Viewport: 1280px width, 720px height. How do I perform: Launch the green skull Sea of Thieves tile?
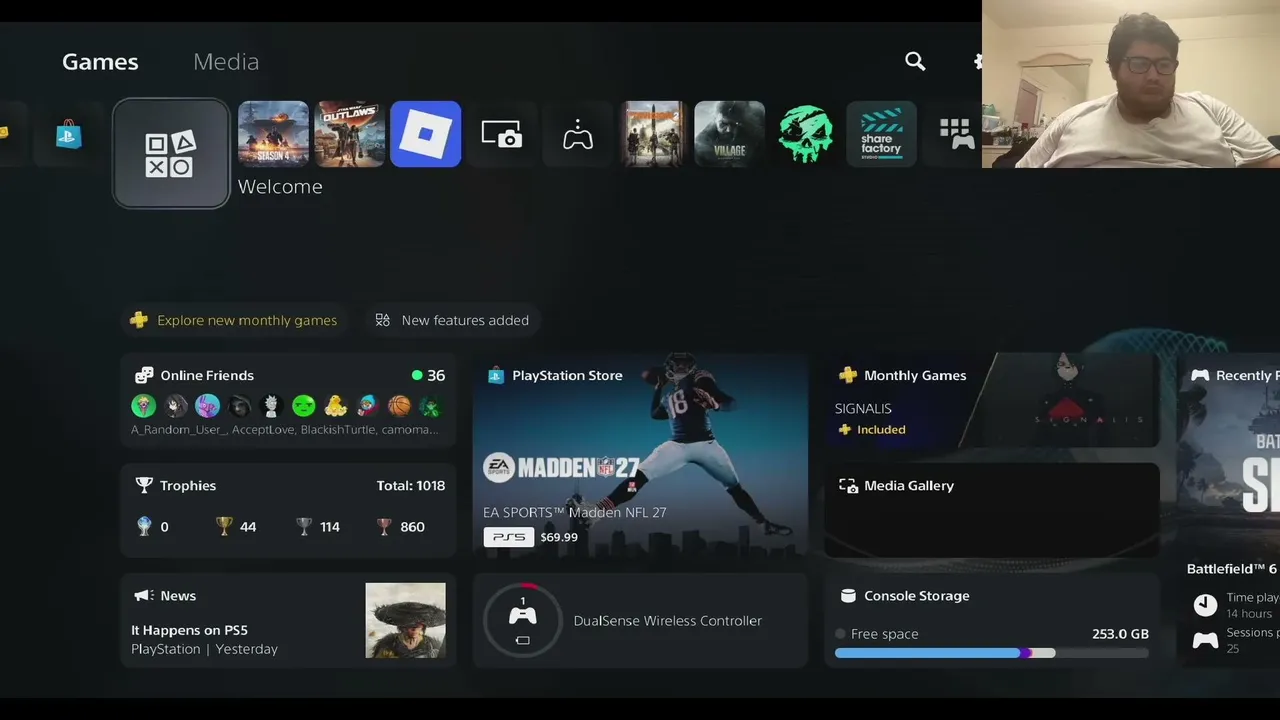(x=805, y=134)
